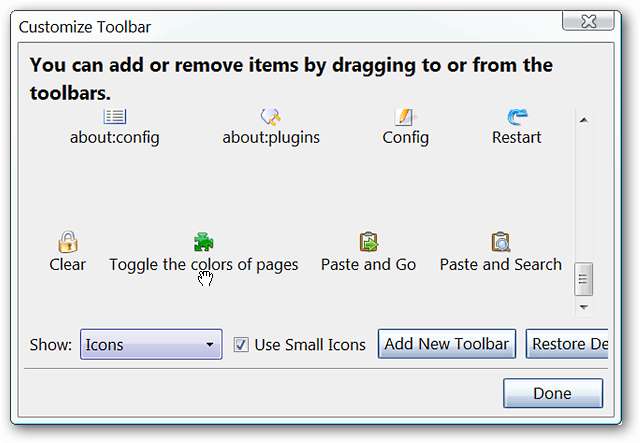Click the Add New Toolbar button
The width and height of the screenshot is (640, 443).
coord(447,344)
